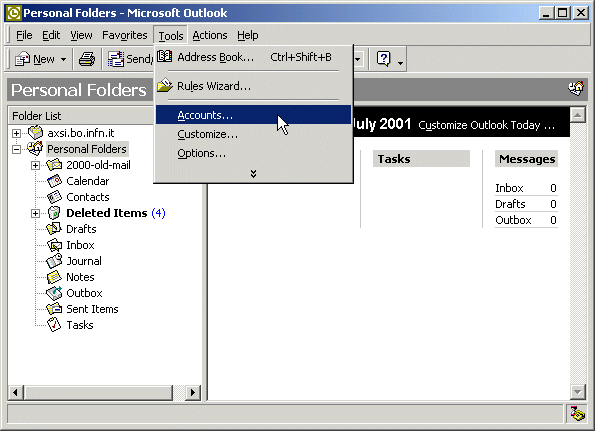Click the Outbox folder icon
Viewport: 595px width, 431px height.
pyautogui.click(x=54, y=293)
